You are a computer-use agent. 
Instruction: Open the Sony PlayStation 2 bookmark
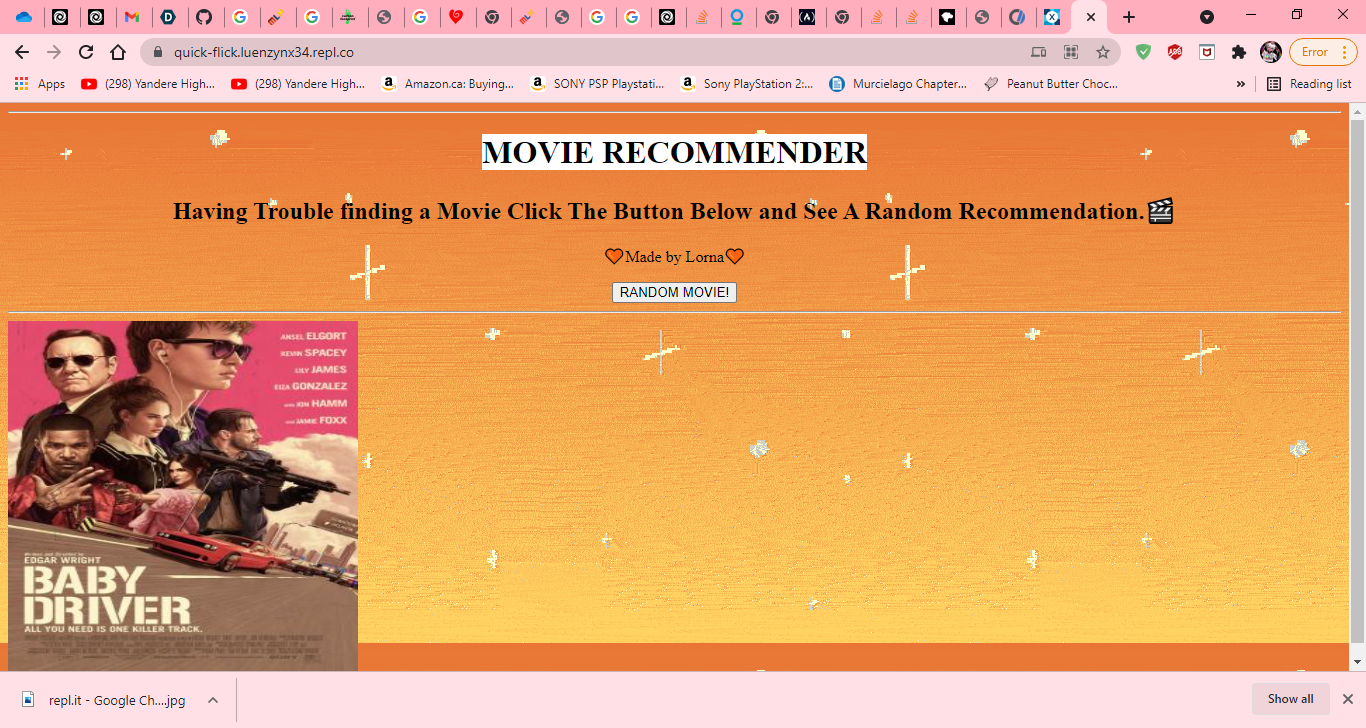pos(747,84)
